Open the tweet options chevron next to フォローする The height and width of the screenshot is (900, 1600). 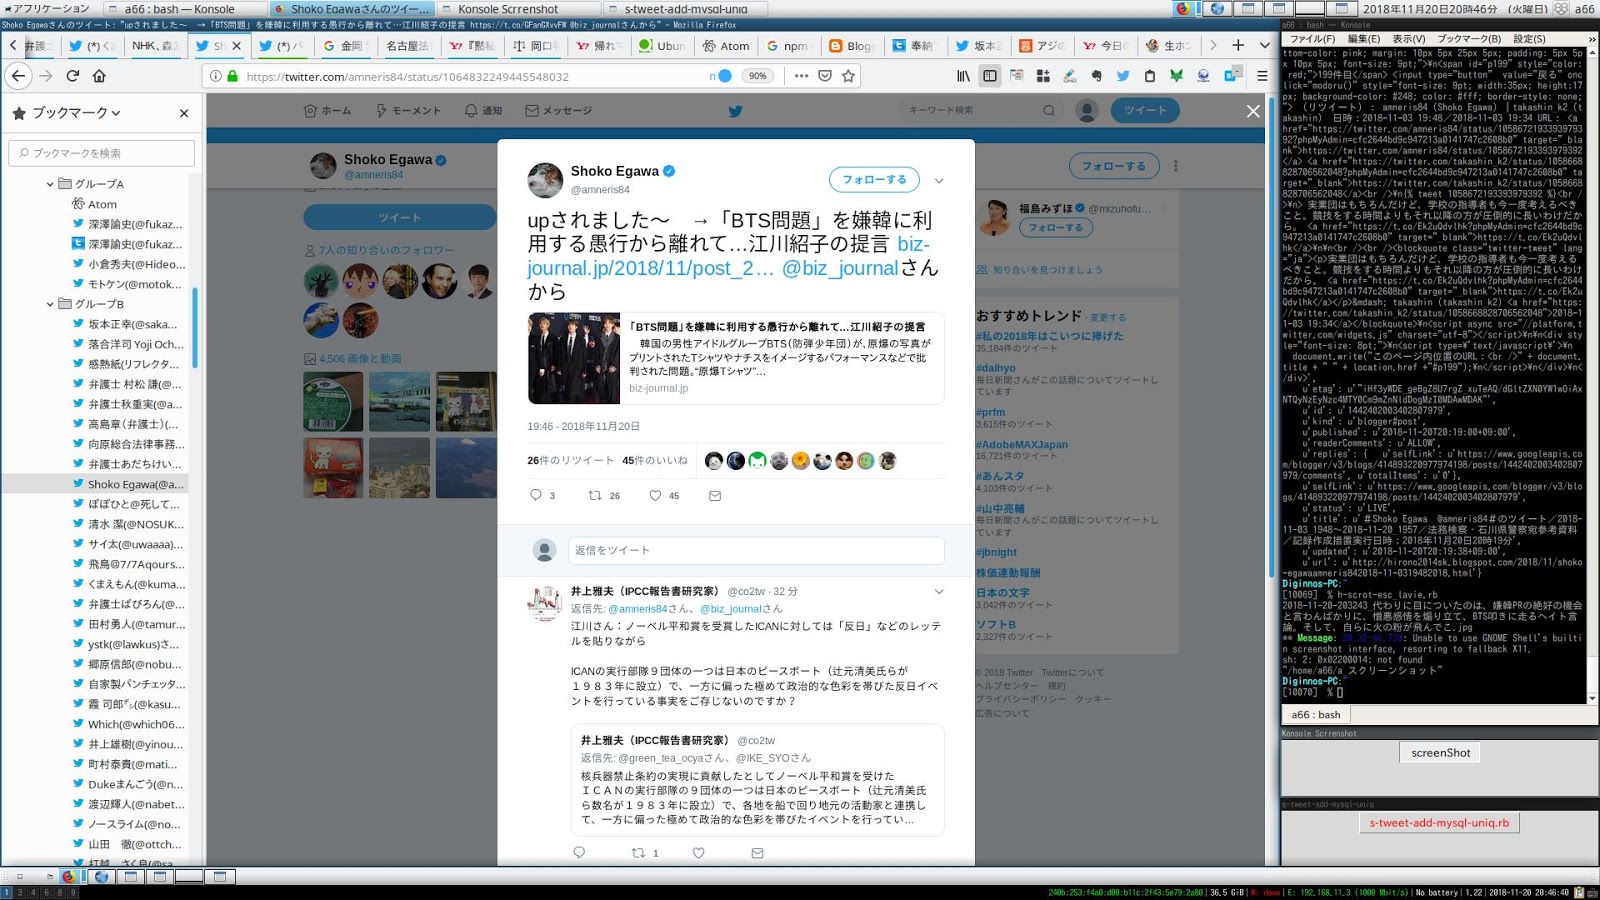939,181
